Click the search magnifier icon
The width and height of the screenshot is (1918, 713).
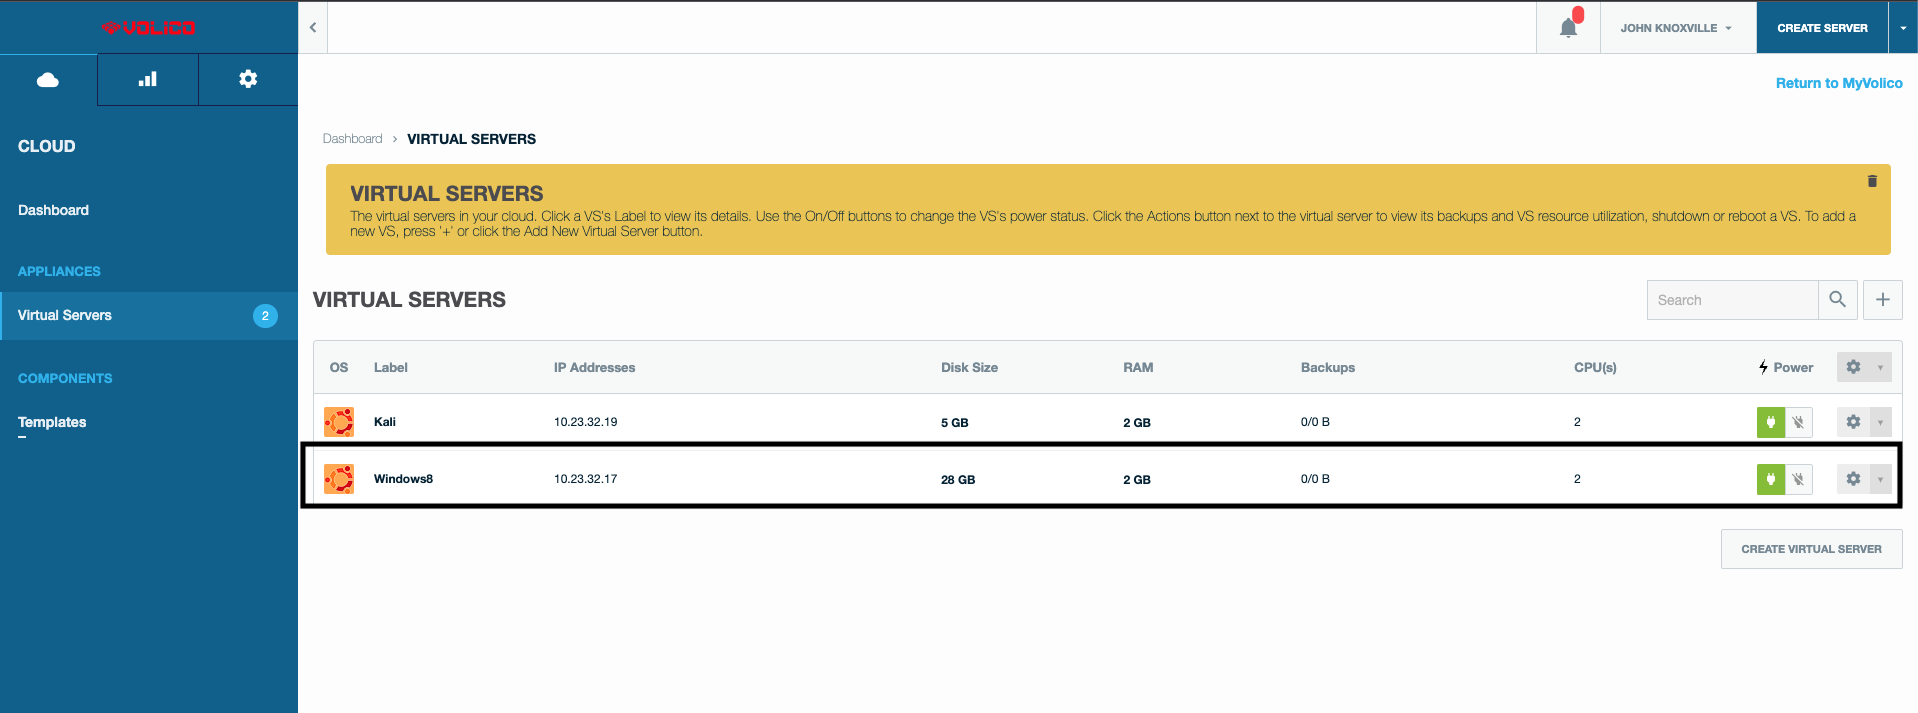pyautogui.click(x=1837, y=300)
